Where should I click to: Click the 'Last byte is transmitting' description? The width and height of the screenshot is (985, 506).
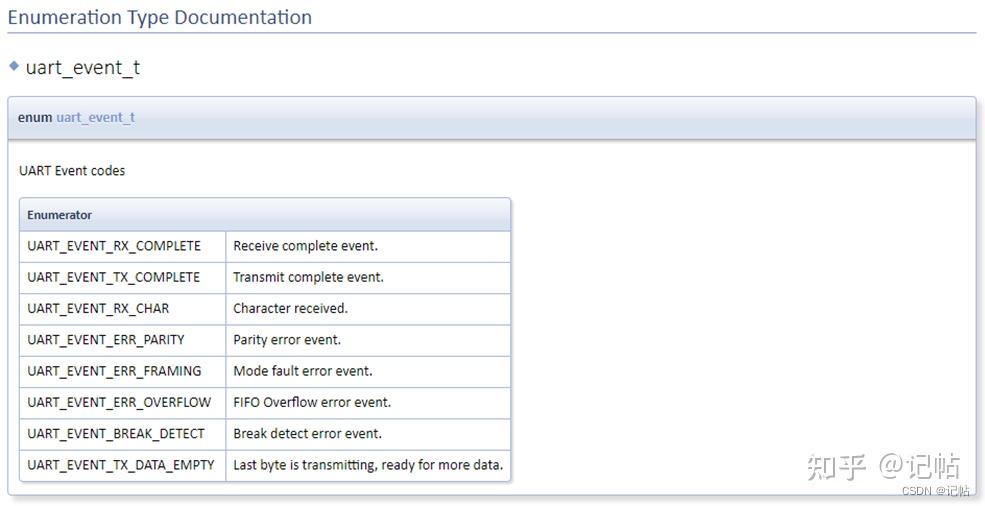[x=368, y=465]
